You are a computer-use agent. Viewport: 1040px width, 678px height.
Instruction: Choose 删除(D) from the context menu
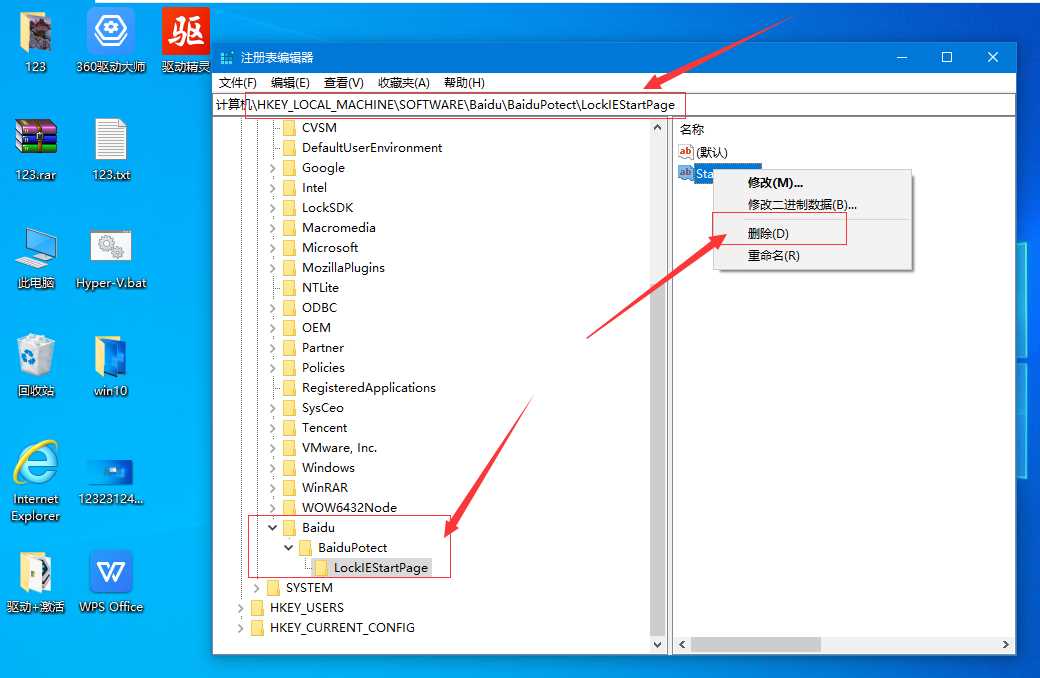click(x=768, y=233)
